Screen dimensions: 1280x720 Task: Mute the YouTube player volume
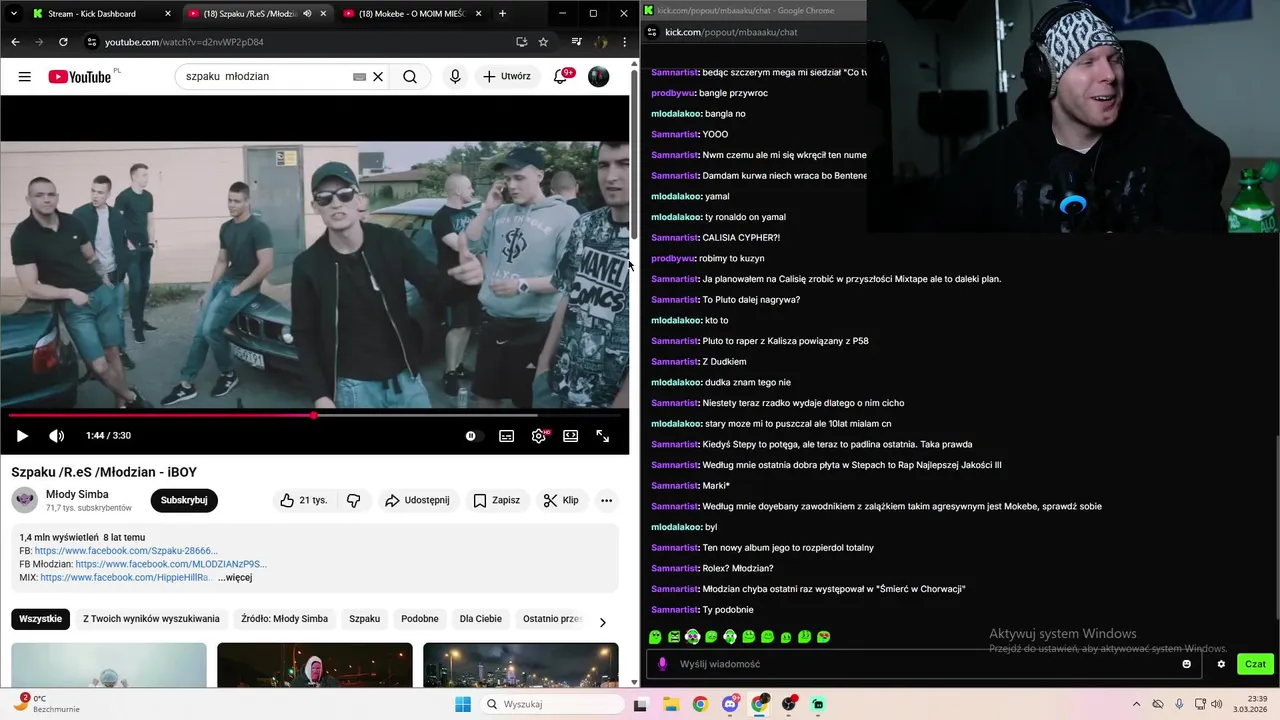pyautogui.click(x=57, y=435)
